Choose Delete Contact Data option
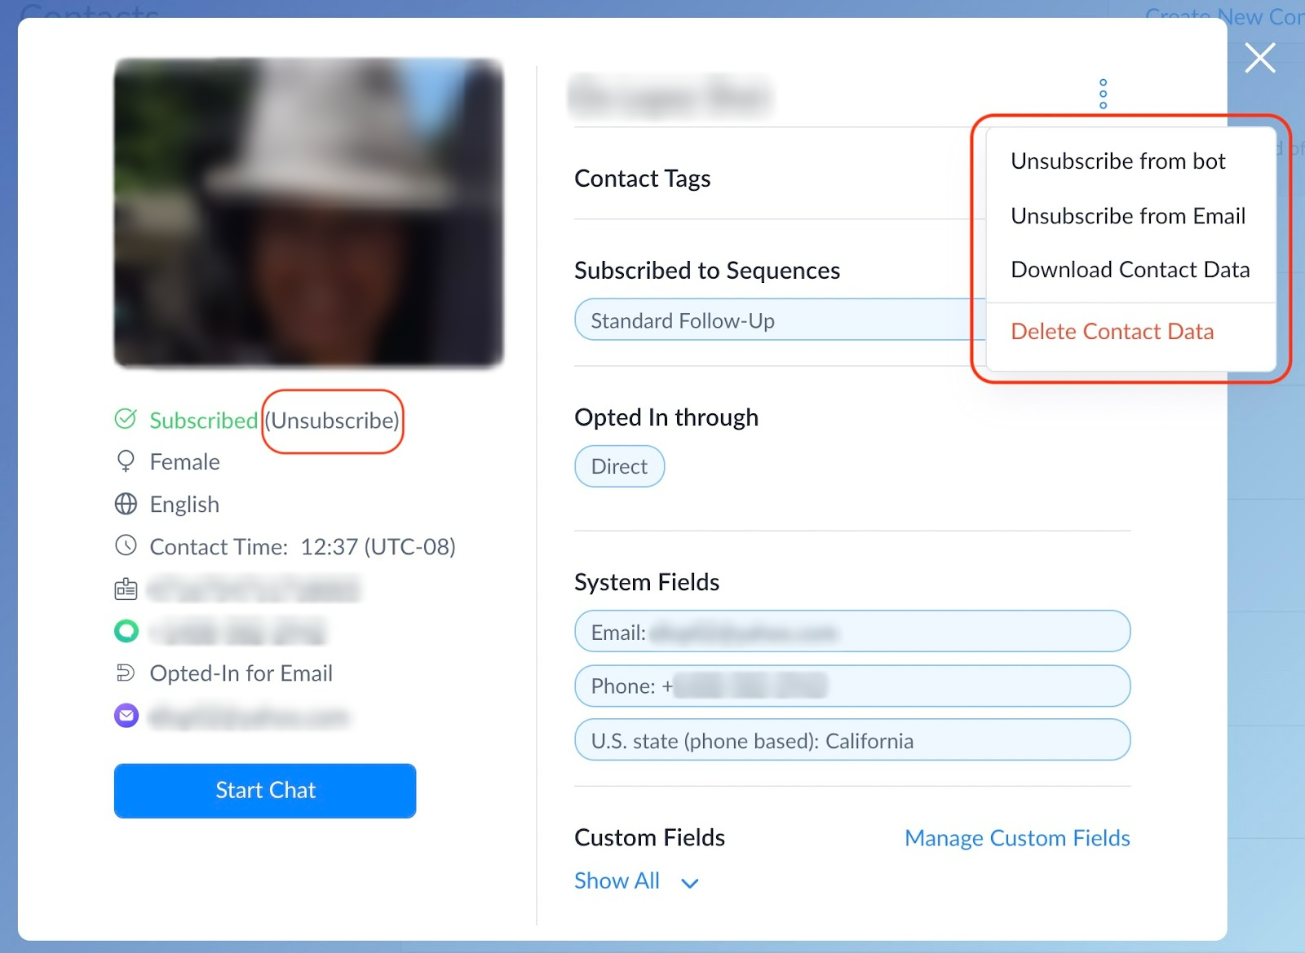The width and height of the screenshot is (1305, 953). [x=1111, y=331]
